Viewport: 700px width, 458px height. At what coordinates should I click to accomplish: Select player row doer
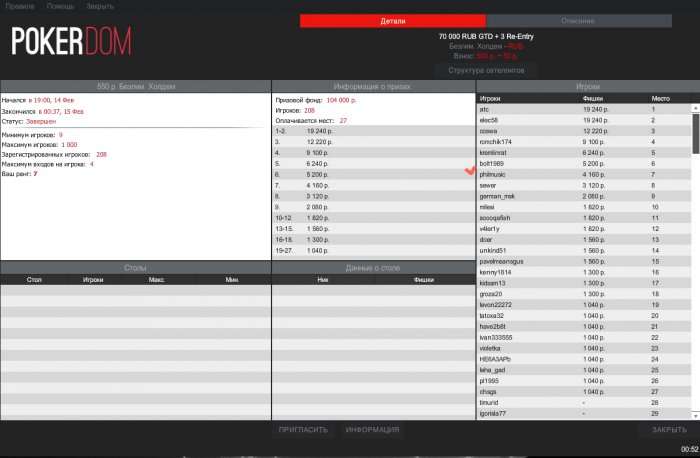pos(584,240)
